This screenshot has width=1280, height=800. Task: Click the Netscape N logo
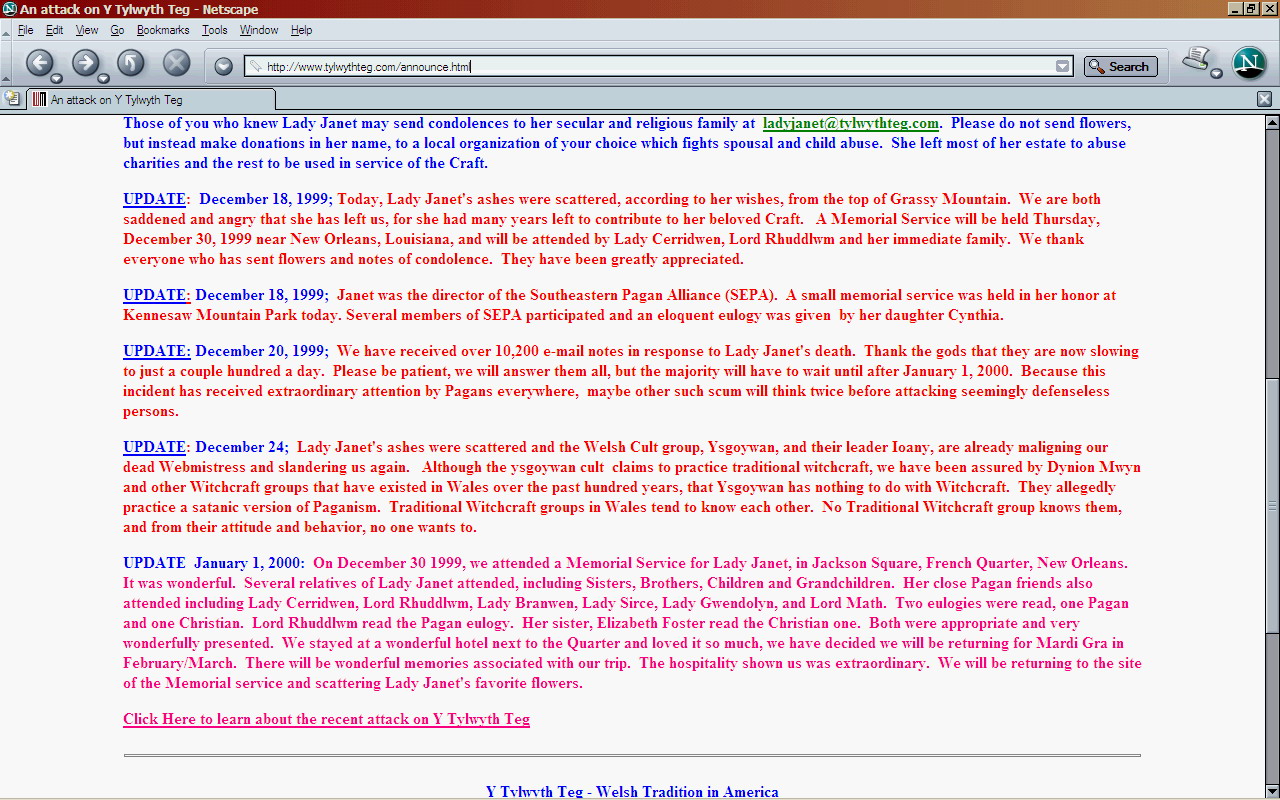click(1249, 63)
